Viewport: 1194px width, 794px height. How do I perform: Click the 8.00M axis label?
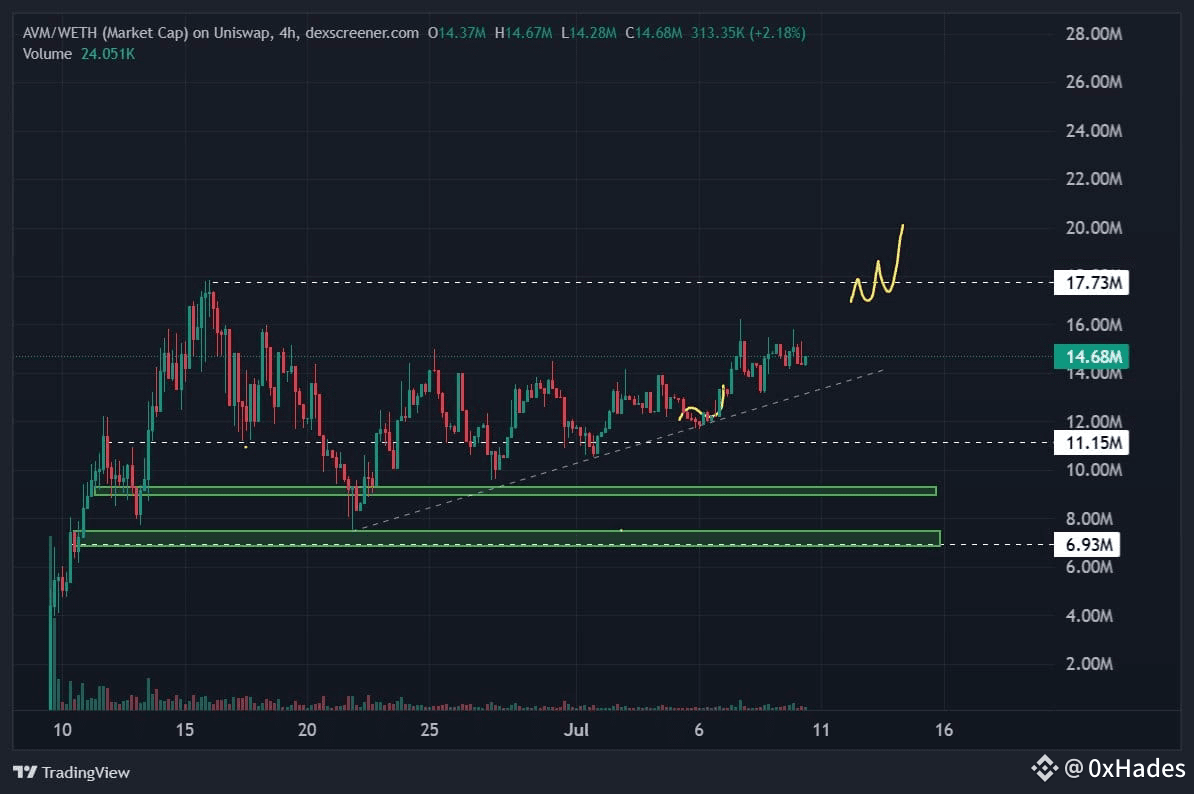(x=1089, y=519)
